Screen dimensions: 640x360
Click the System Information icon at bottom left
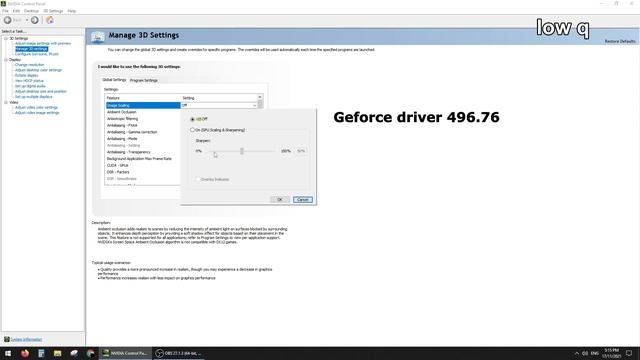click(x=7, y=339)
